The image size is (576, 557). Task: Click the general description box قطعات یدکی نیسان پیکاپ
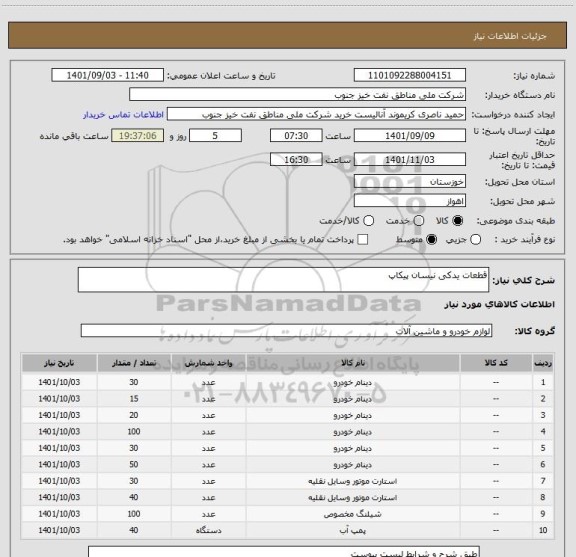283,280
